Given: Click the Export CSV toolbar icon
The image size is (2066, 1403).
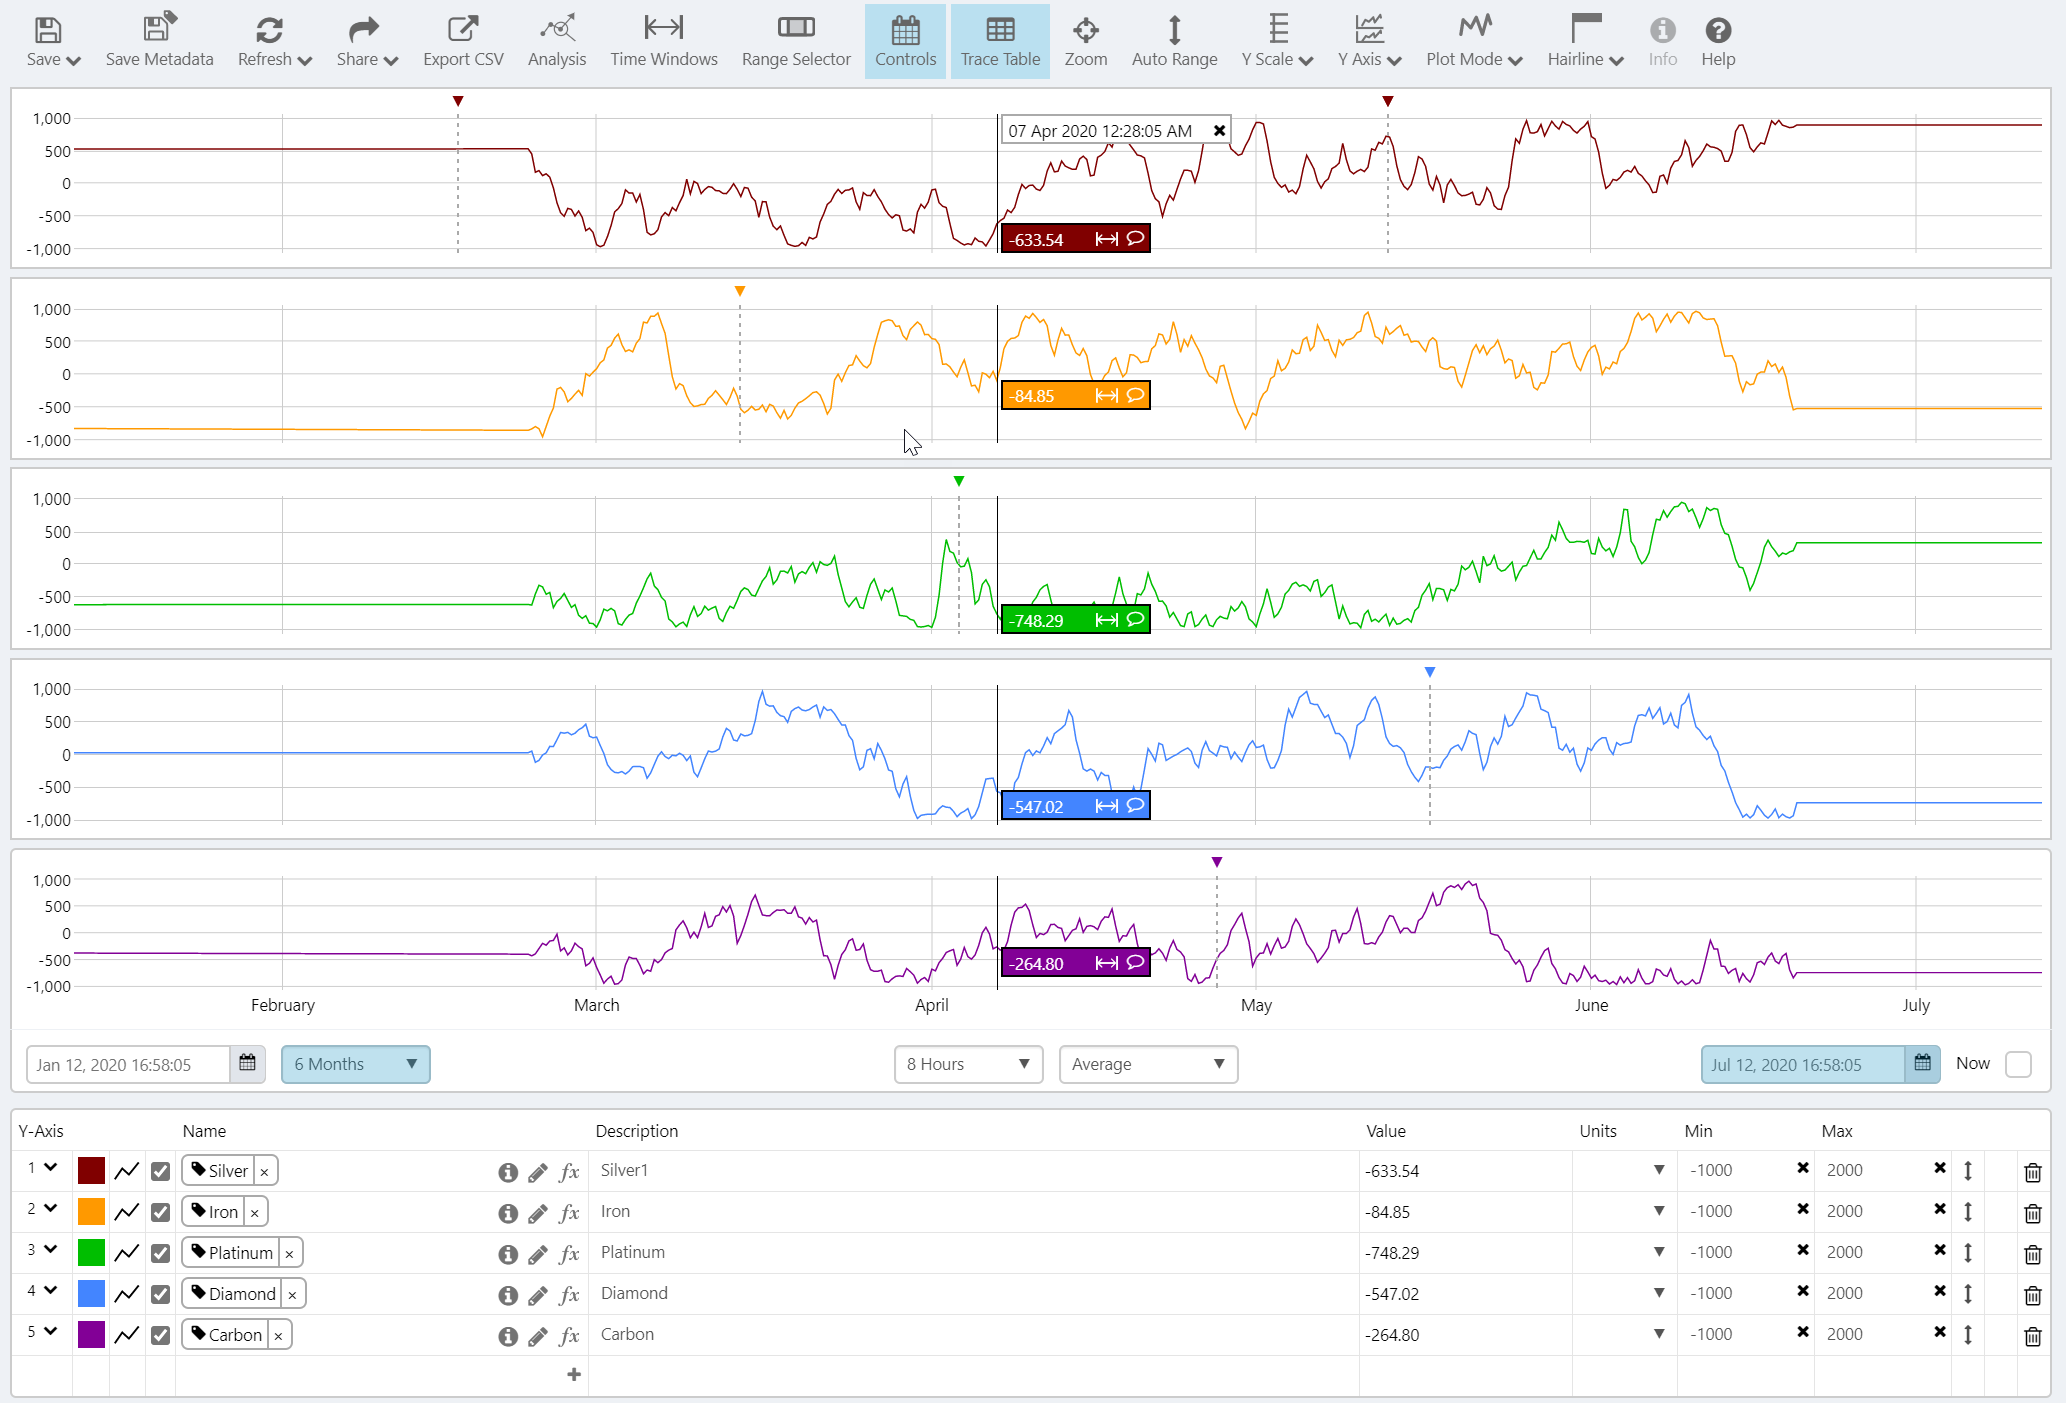Looking at the screenshot, I should 462,41.
